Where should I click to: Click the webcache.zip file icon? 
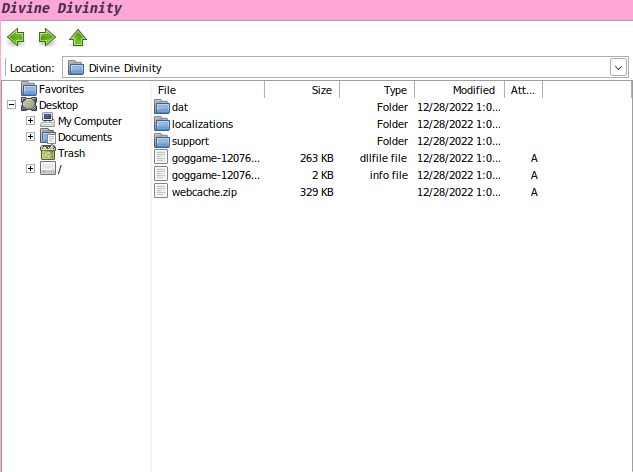click(161, 191)
